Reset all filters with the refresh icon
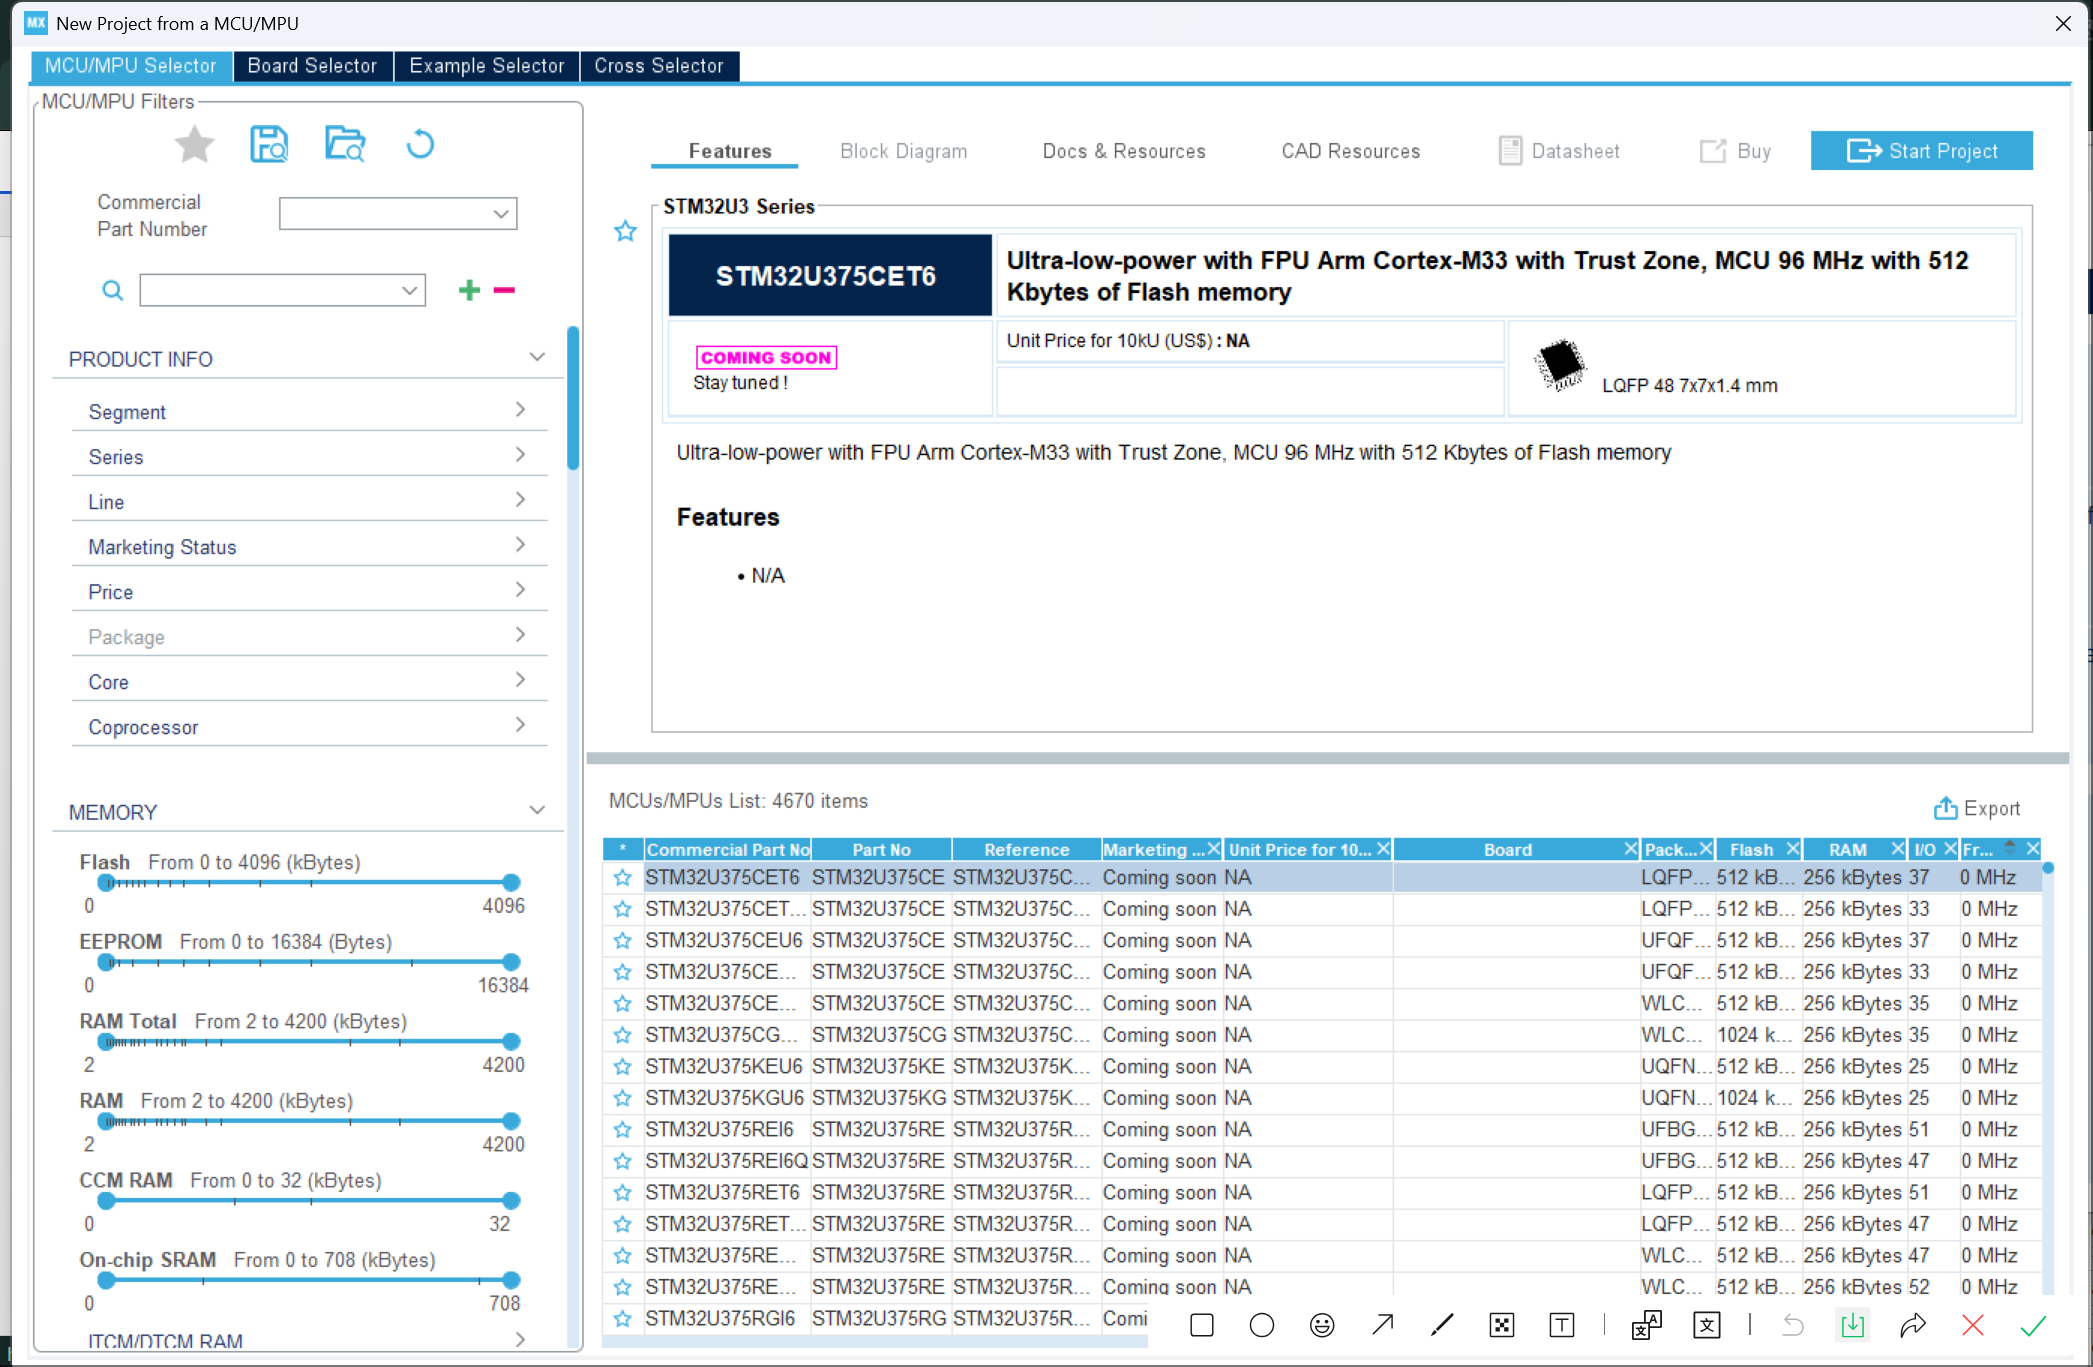 420,145
